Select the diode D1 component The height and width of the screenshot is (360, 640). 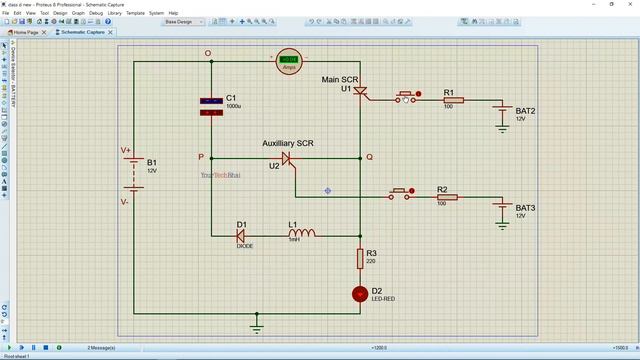point(240,236)
